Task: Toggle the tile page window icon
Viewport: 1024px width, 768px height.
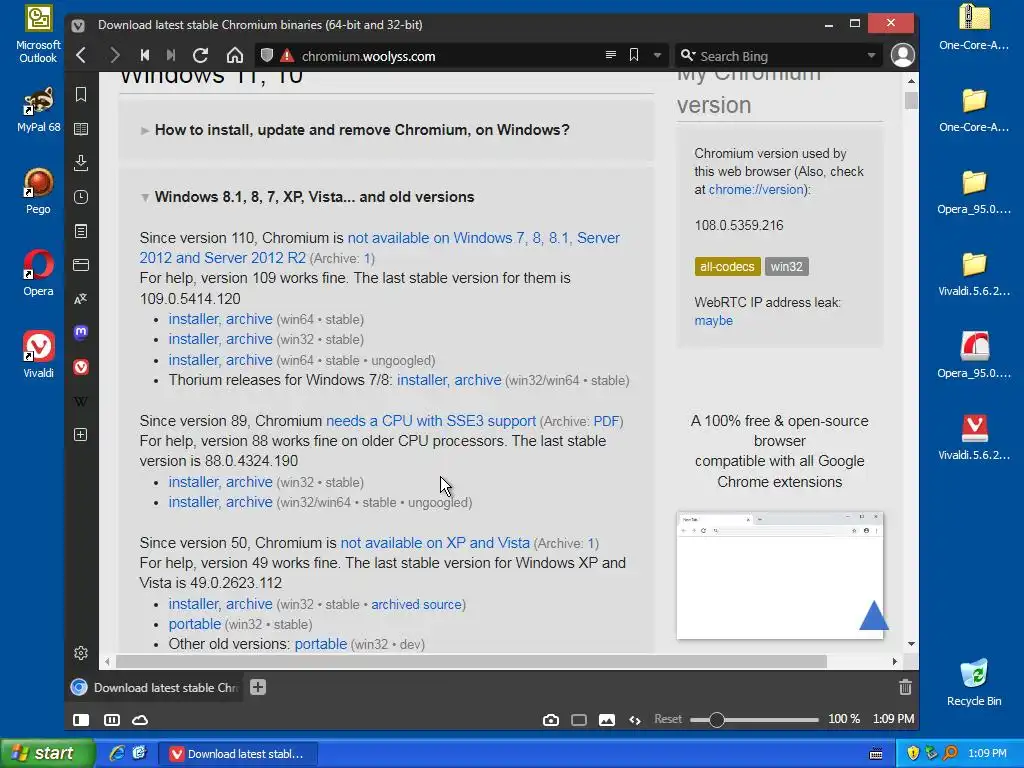Action: pyautogui.click(x=579, y=720)
